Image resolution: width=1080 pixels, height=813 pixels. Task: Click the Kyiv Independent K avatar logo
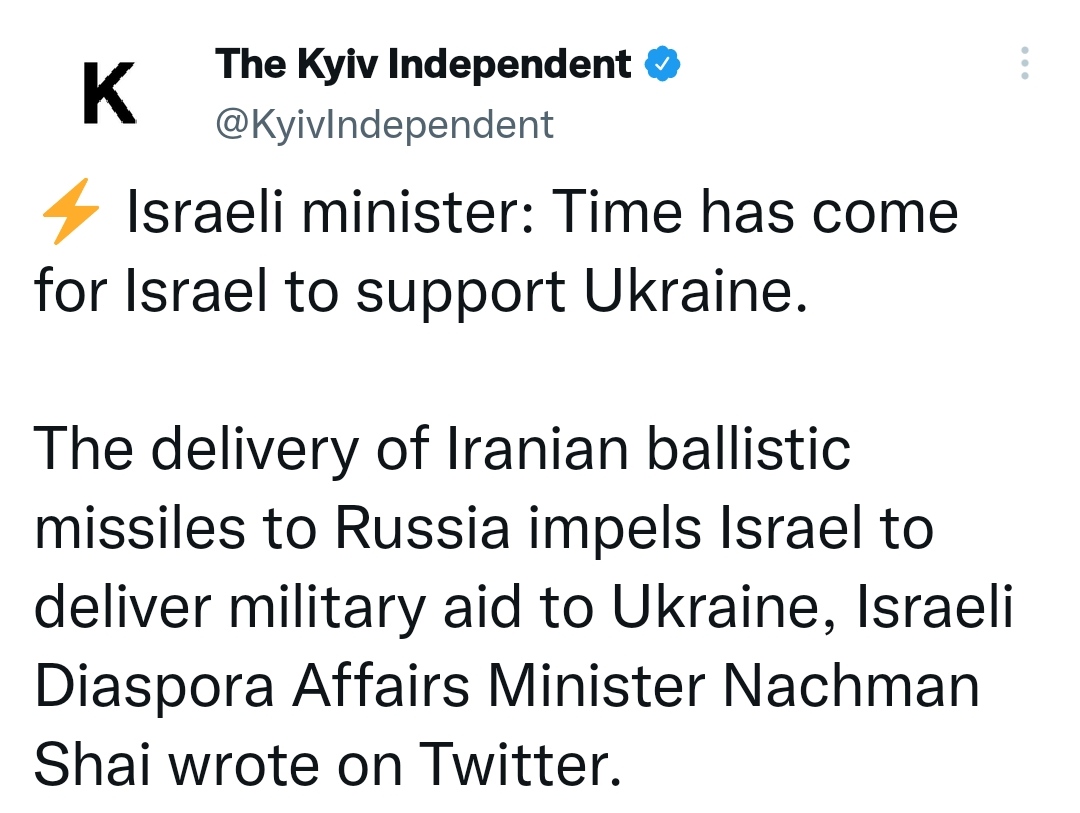coord(109,93)
